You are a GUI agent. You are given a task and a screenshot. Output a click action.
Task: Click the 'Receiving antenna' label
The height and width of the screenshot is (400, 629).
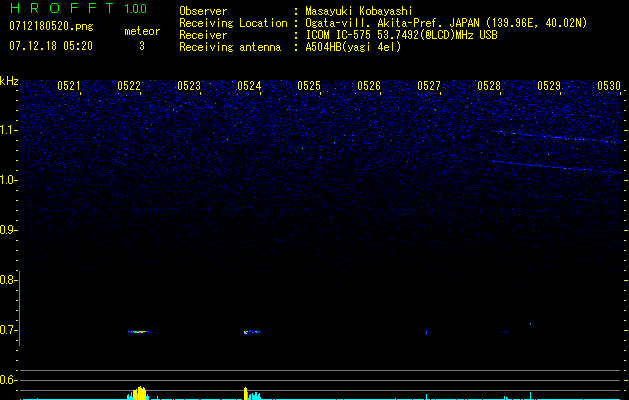click(x=230, y=47)
